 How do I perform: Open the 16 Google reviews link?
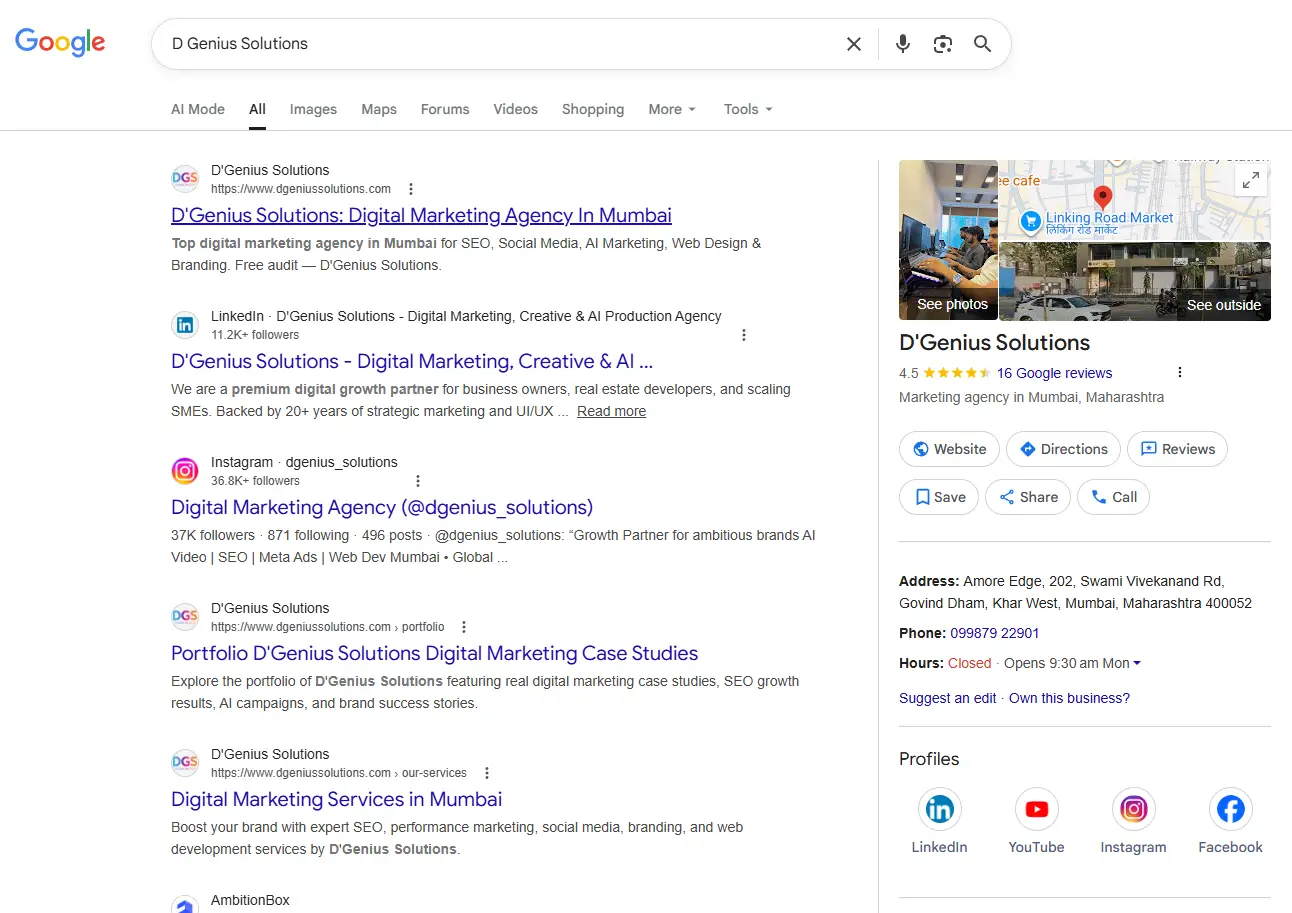click(x=1054, y=373)
